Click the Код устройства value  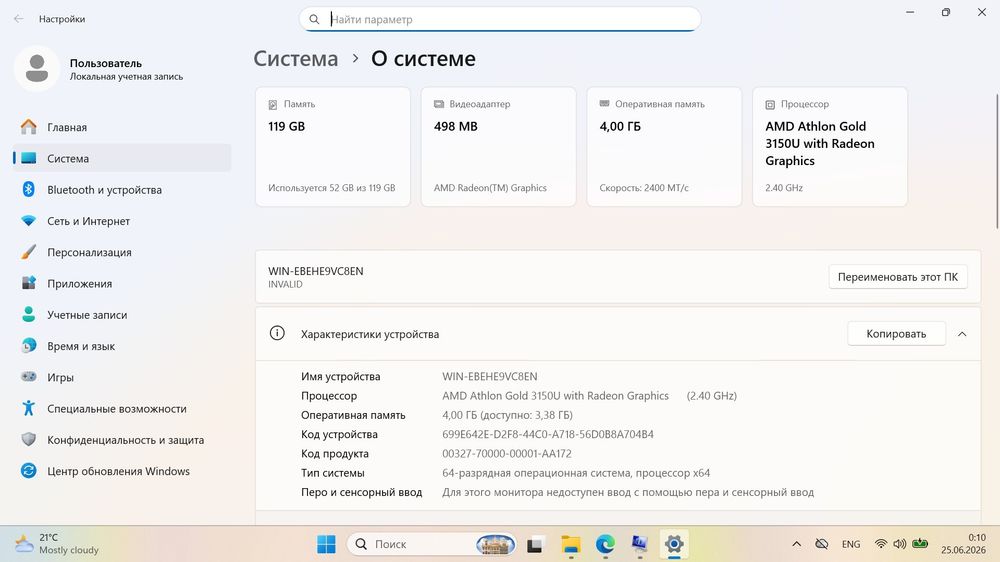[548, 434]
